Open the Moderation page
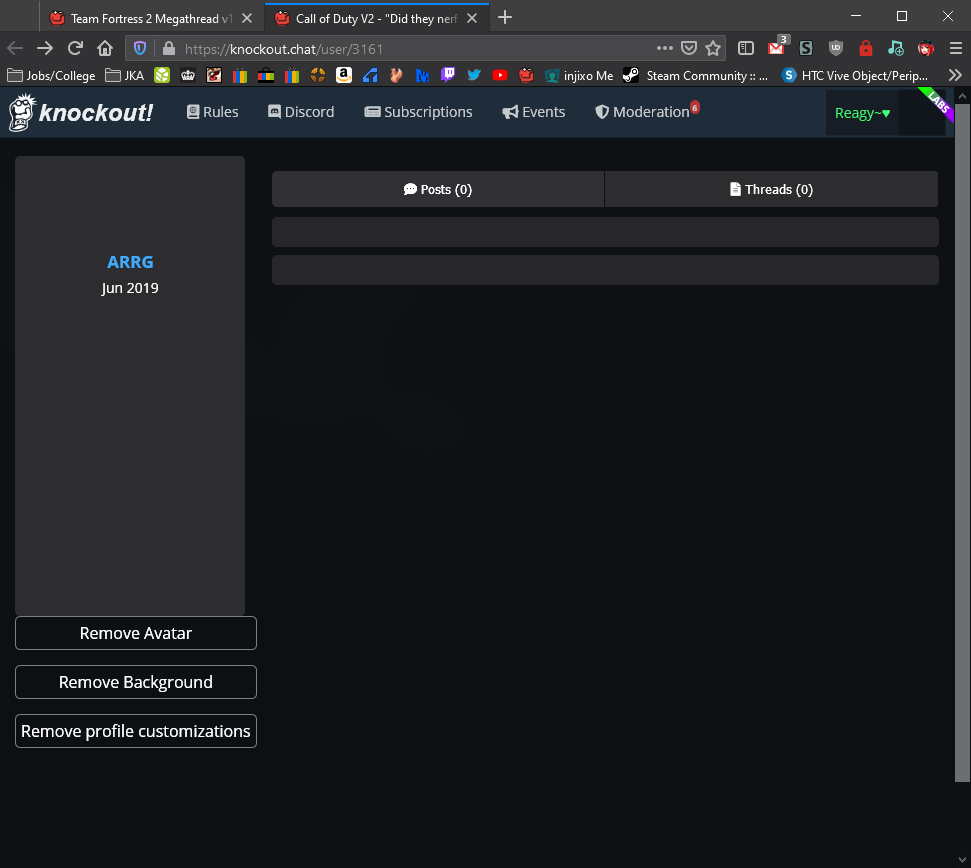971x868 pixels. [647, 111]
